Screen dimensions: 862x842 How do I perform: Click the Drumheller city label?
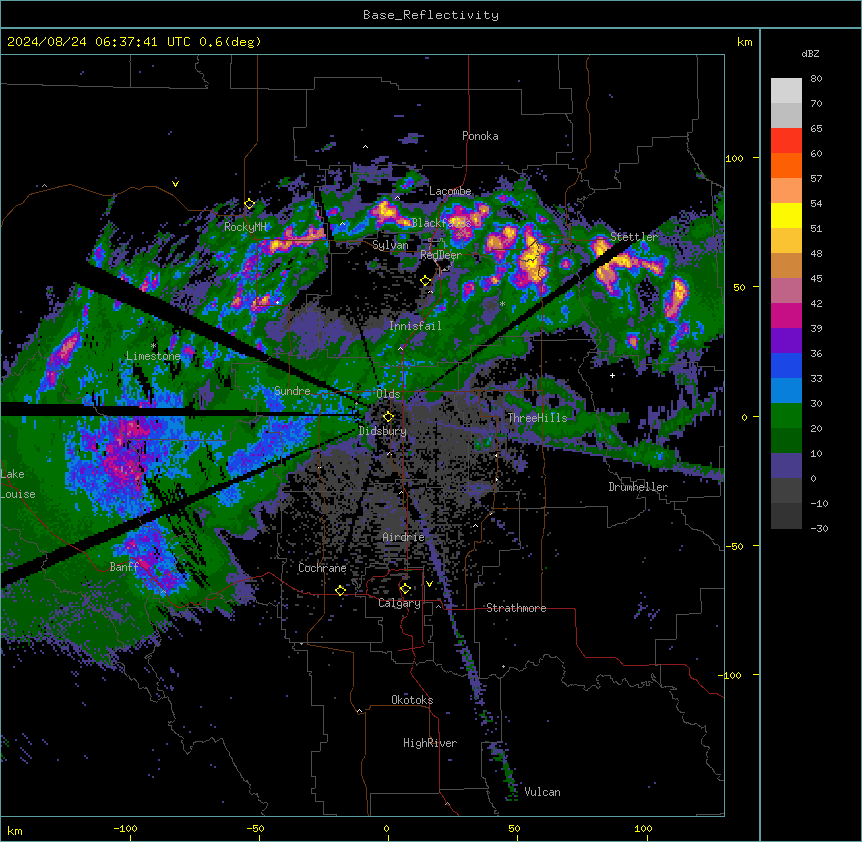(638, 487)
